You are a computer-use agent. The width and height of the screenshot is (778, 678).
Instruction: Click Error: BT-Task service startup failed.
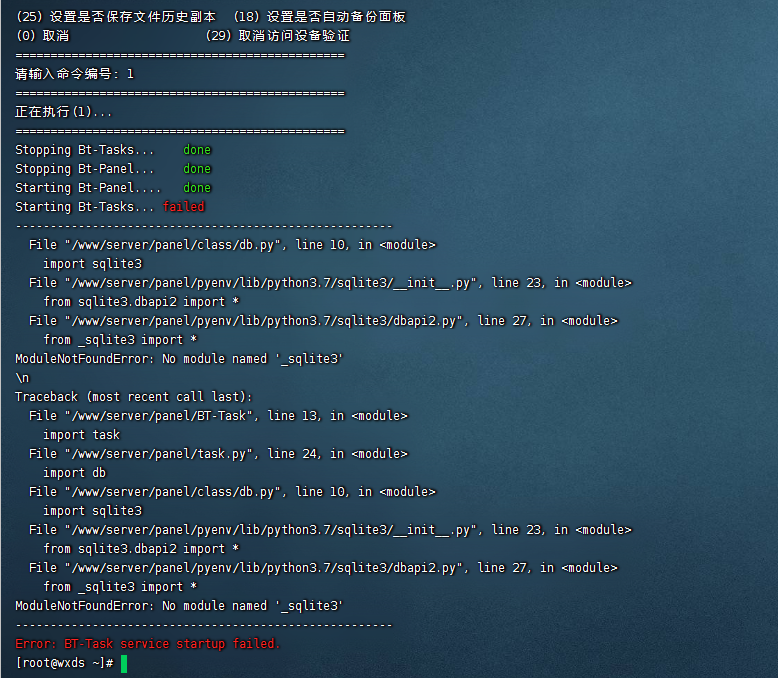148,644
